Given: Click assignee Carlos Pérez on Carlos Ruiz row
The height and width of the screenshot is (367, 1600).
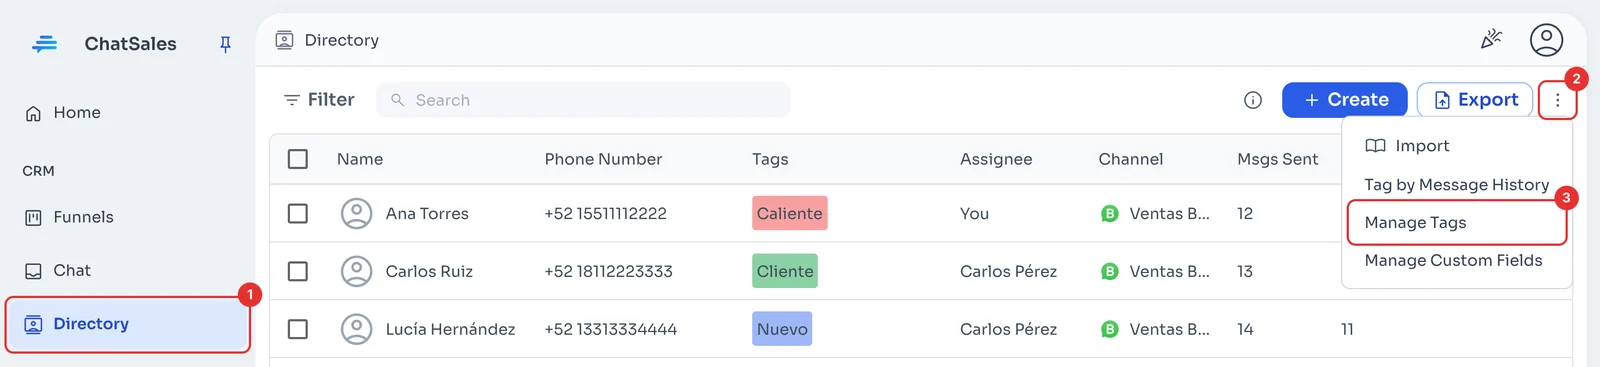Looking at the screenshot, I should [x=1008, y=272].
